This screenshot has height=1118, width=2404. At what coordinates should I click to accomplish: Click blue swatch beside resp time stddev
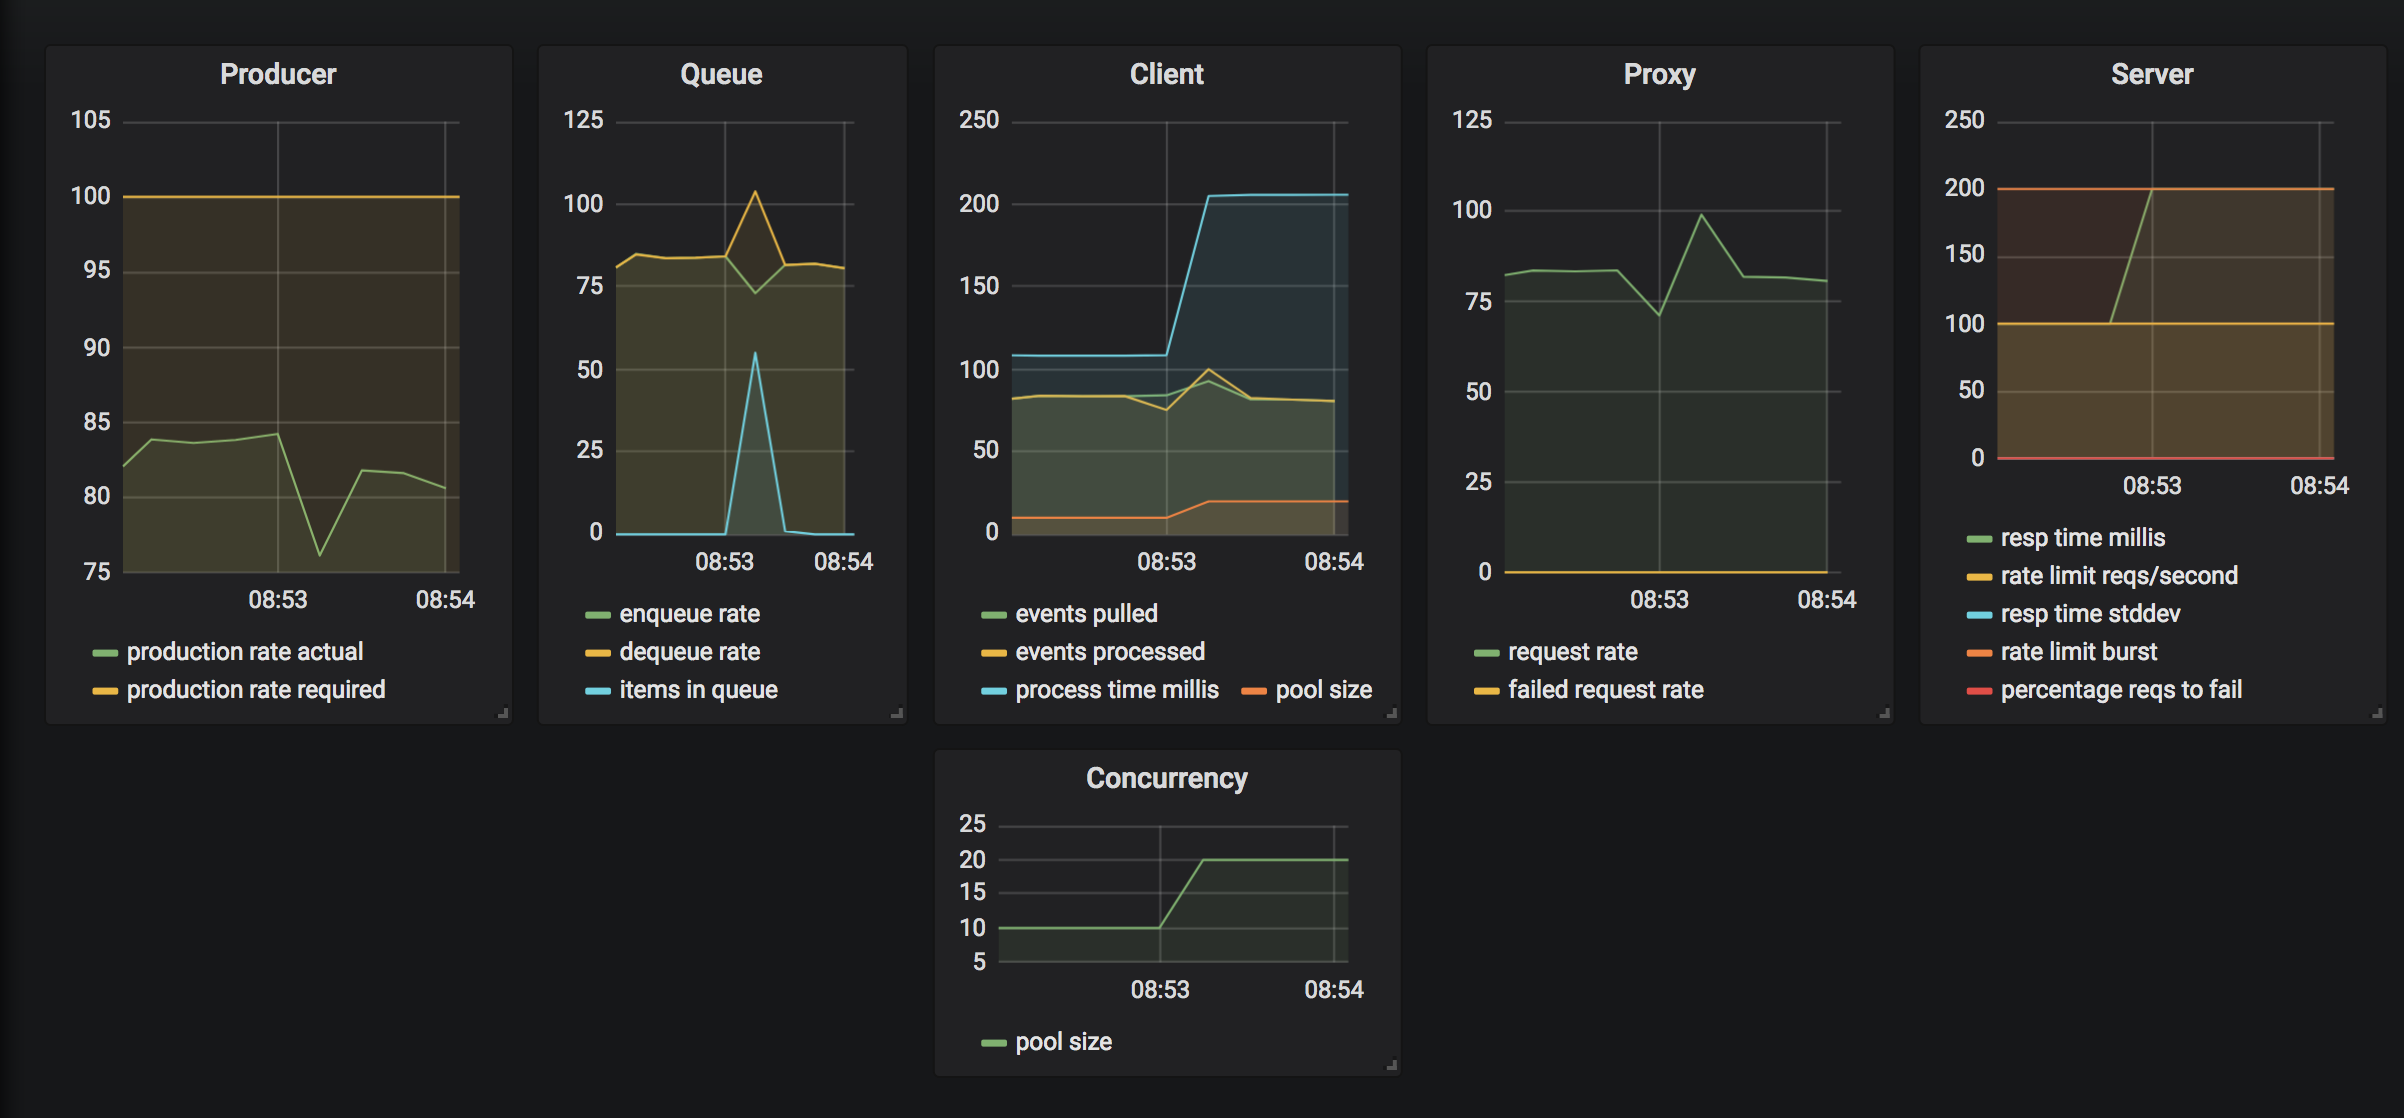click(1979, 615)
